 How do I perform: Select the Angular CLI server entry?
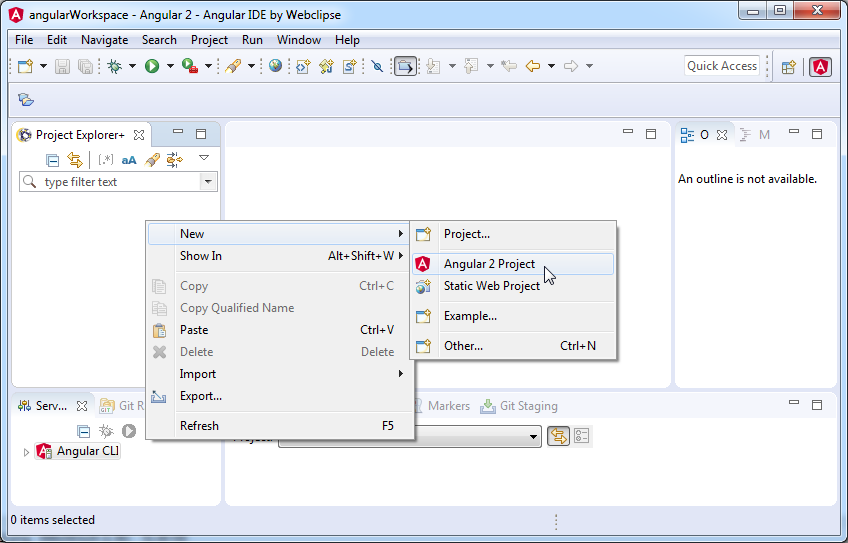coord(77,451)
